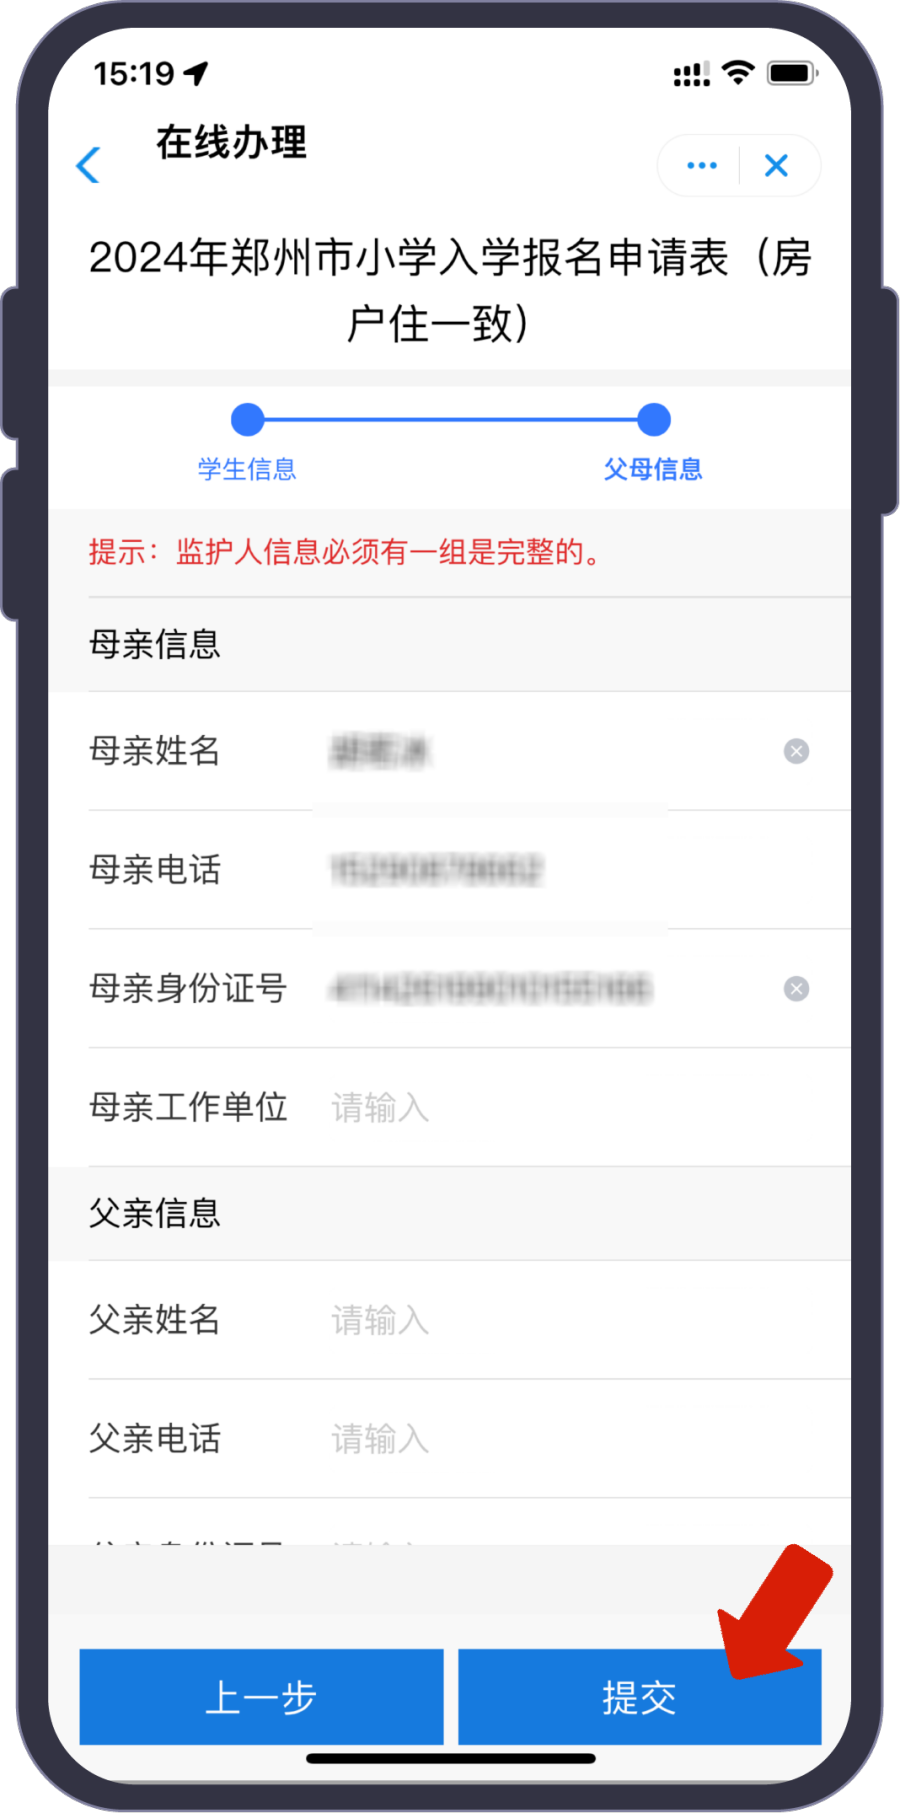Viewport: 900px width, 1813px height.
Task: Tap the battery status icon
Action: coord(792,73)
